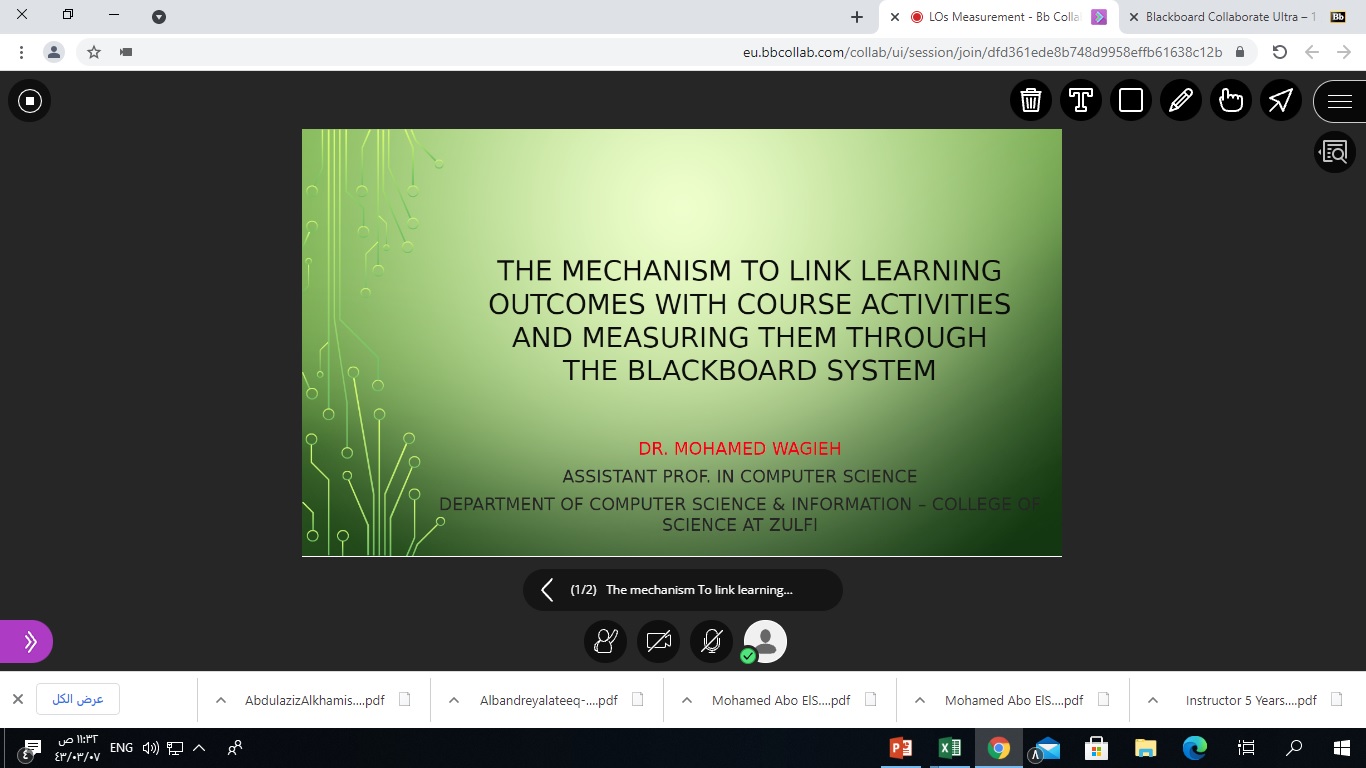Screen dimensions: 1366x768
Task: Open Task View on taskbar
Action: click(x=1245, y=748)
